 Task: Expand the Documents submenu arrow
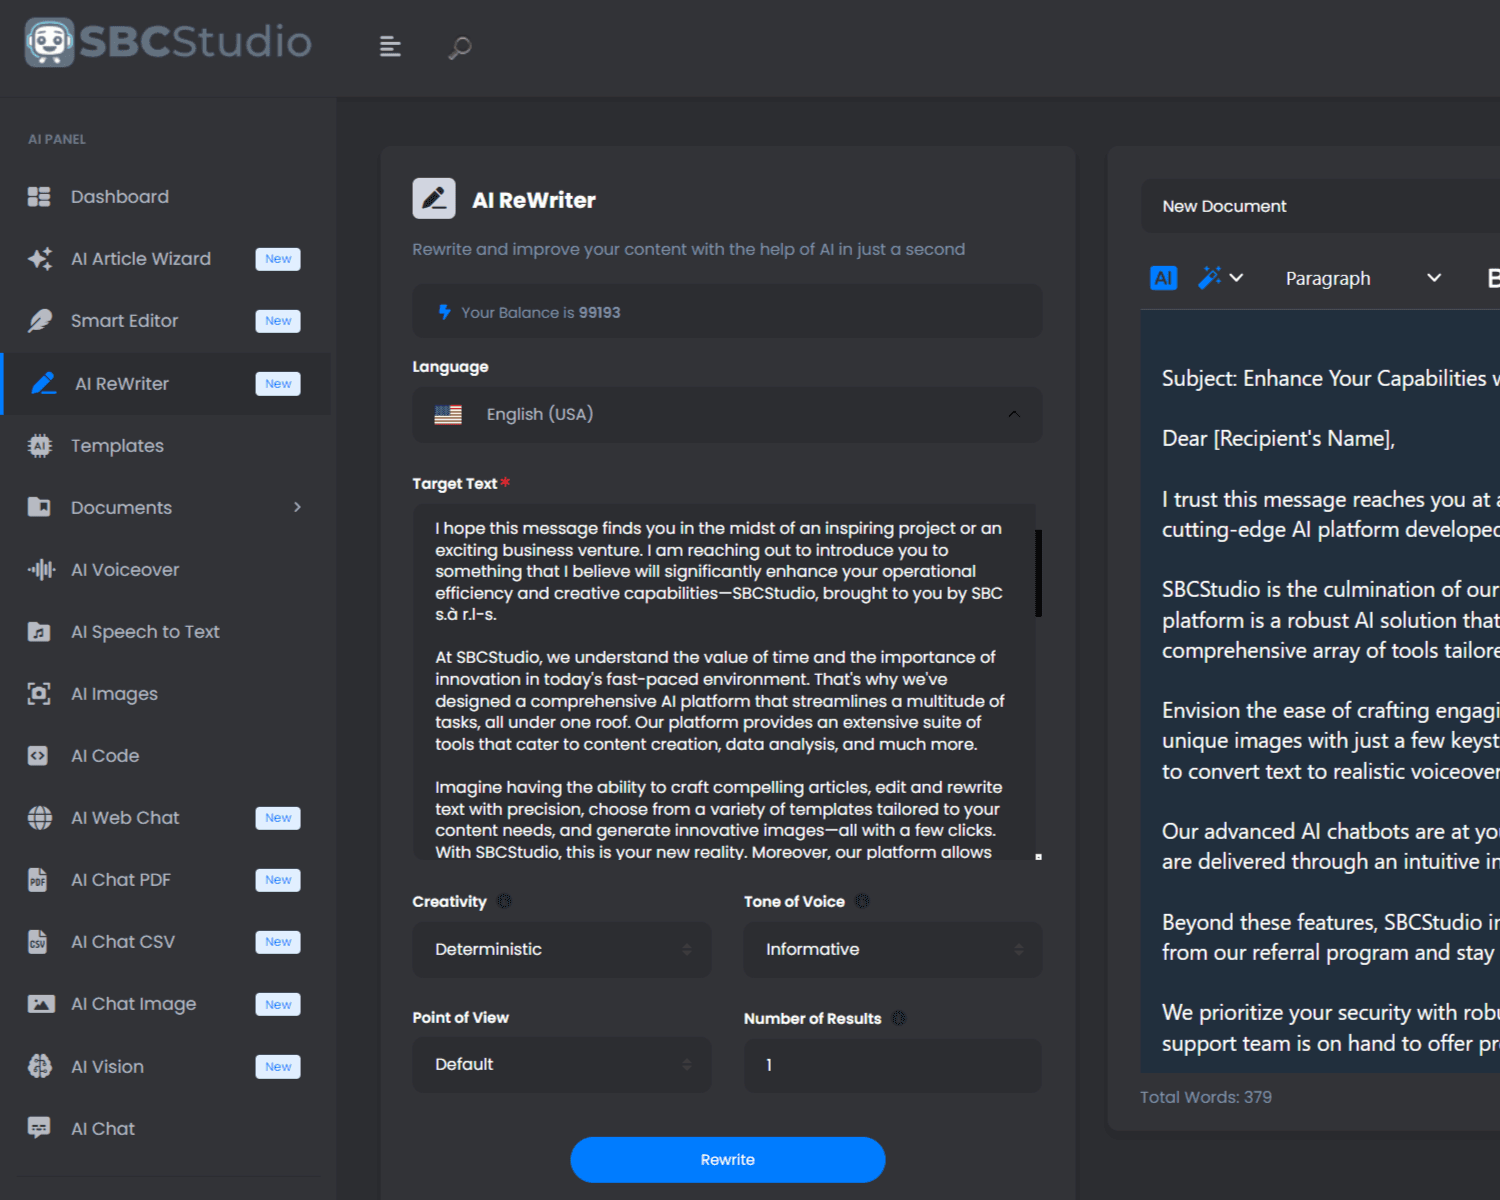(x=297, y=507)
